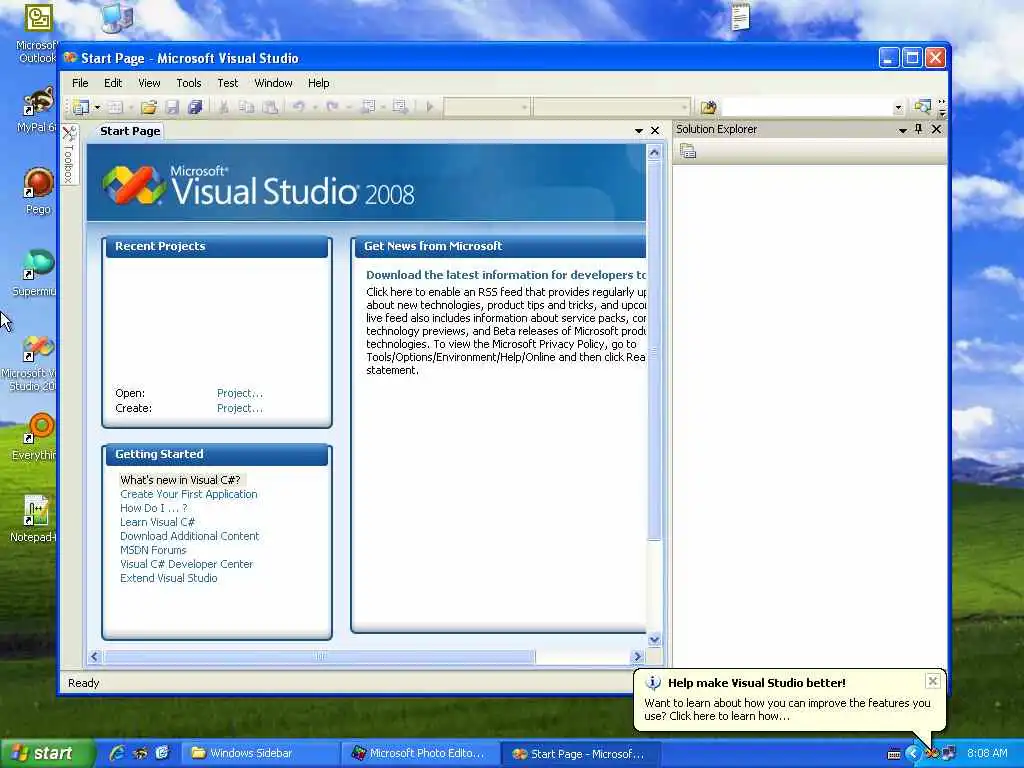Close the Solution Explorer panel
This screenshot has height=768, width=1024.
tap(936, 129)
